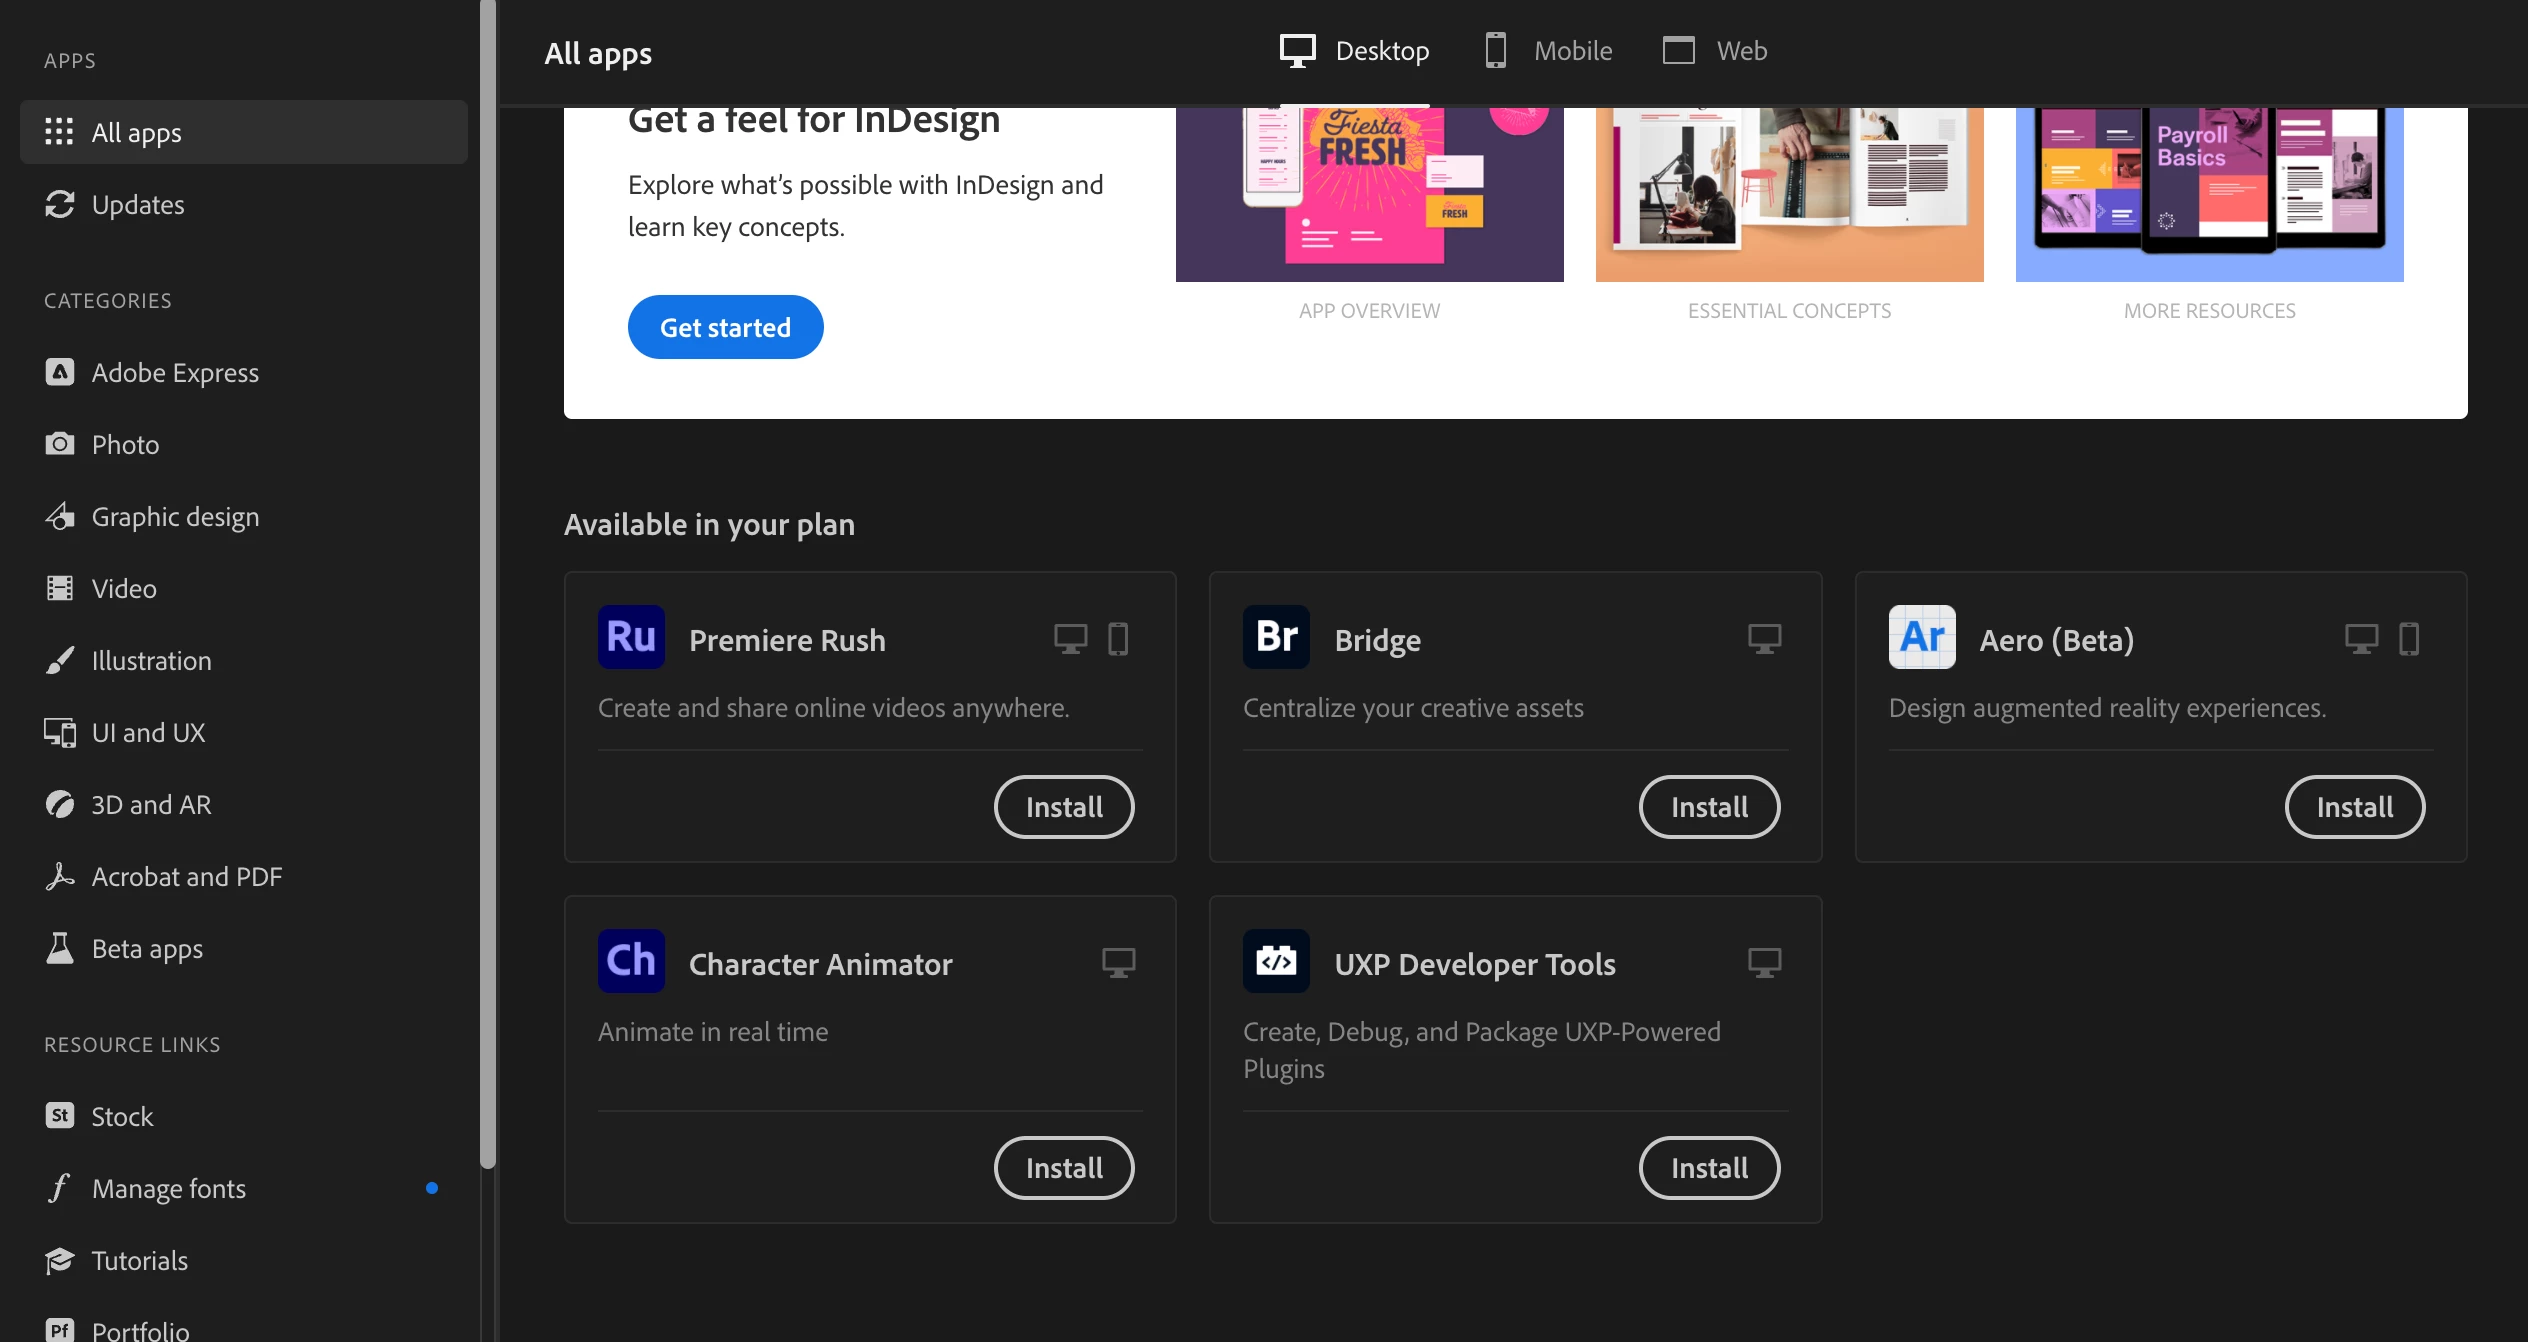The image size is (2528, 1342).
Task: Open the Stock resource link
Action: pyautogui.click(x=122, y=1116)
